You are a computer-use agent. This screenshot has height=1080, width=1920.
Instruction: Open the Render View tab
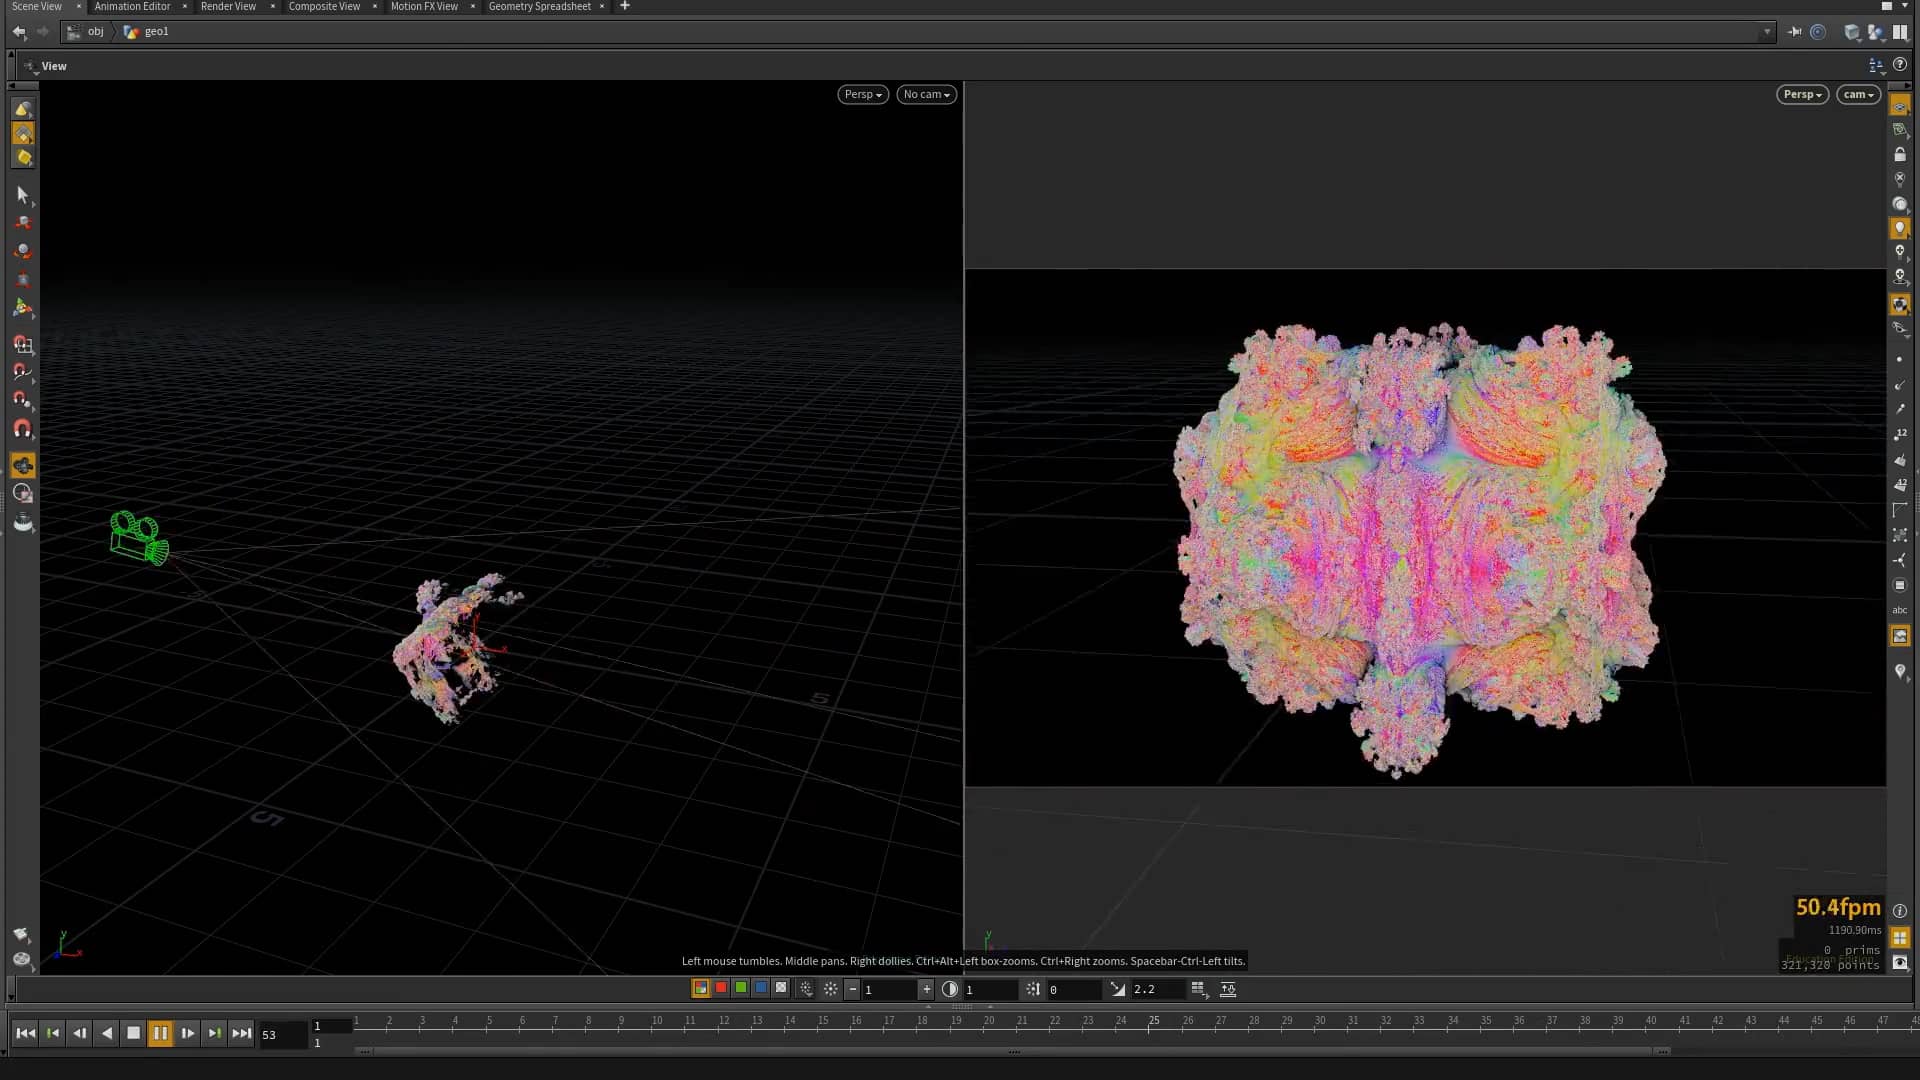pyautogui.click(x=227, y=6)
